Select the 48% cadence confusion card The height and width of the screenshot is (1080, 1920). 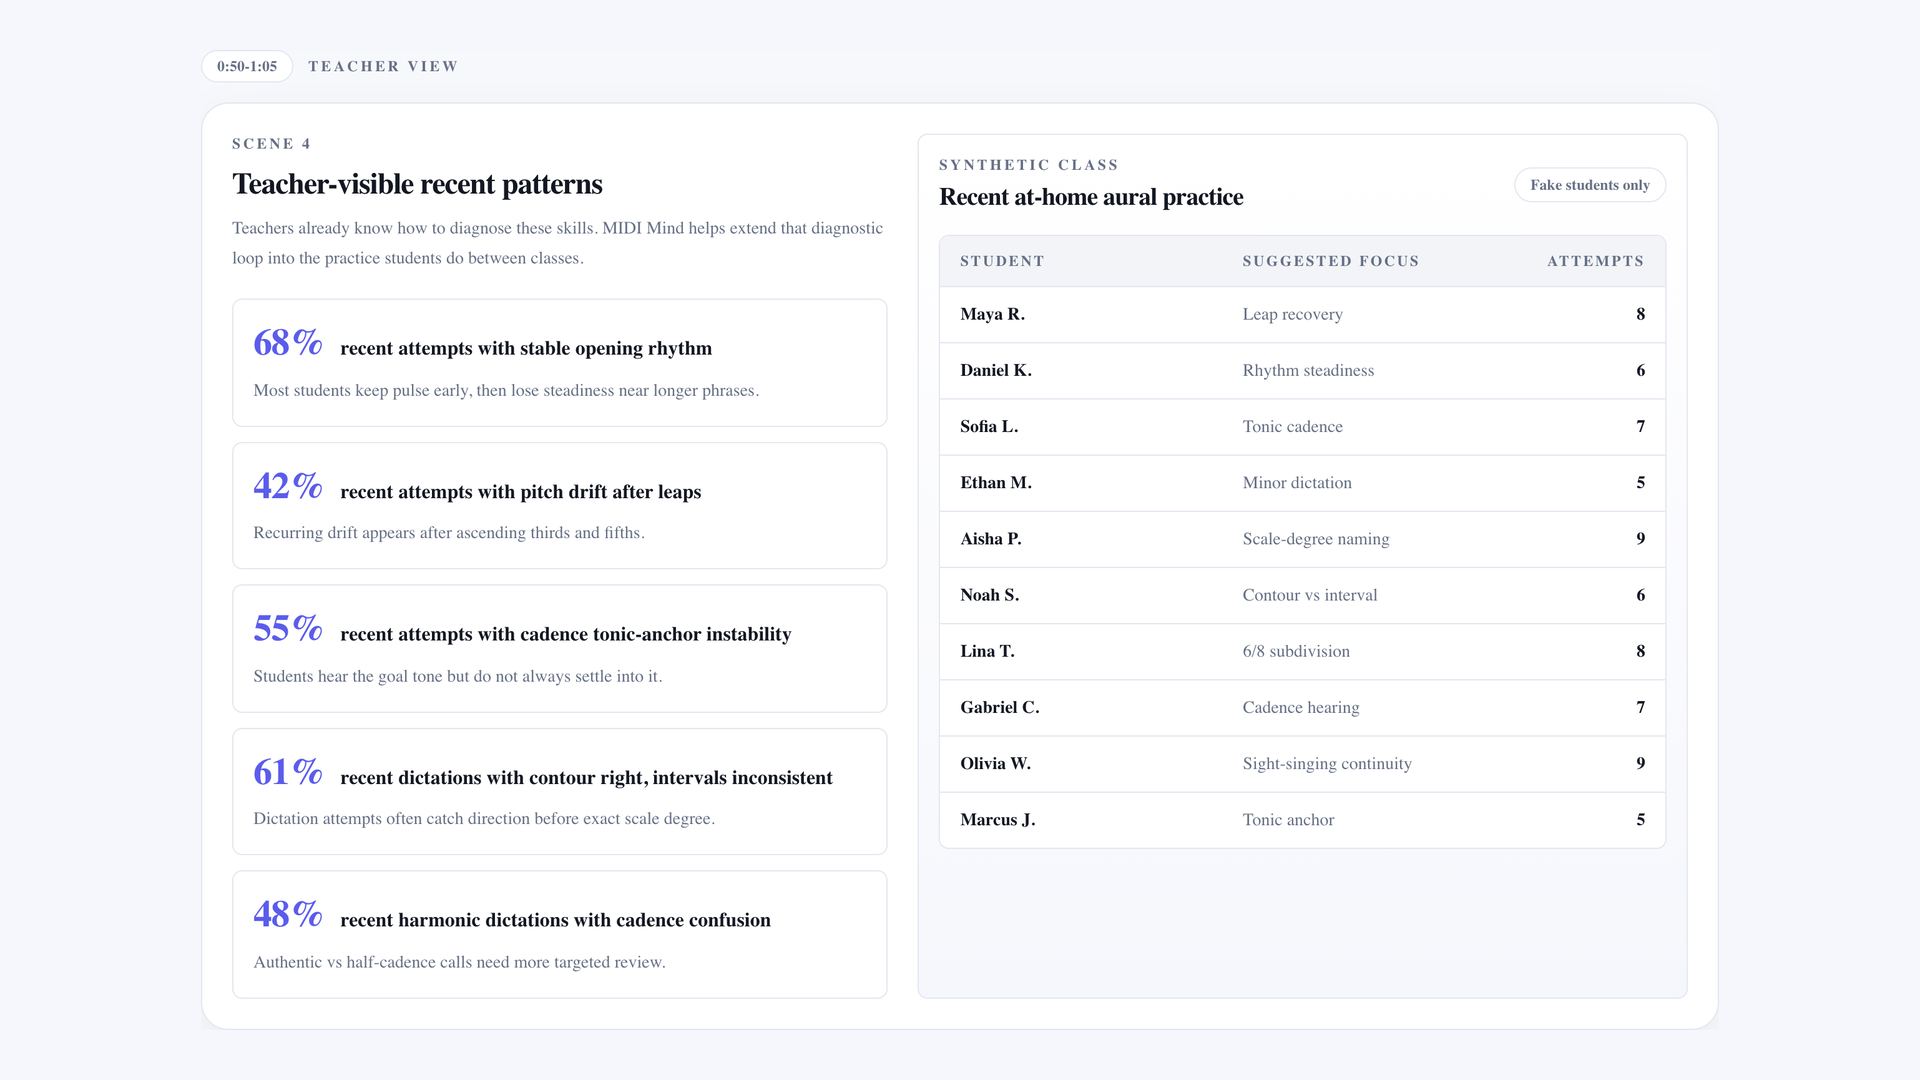(559, 935)
